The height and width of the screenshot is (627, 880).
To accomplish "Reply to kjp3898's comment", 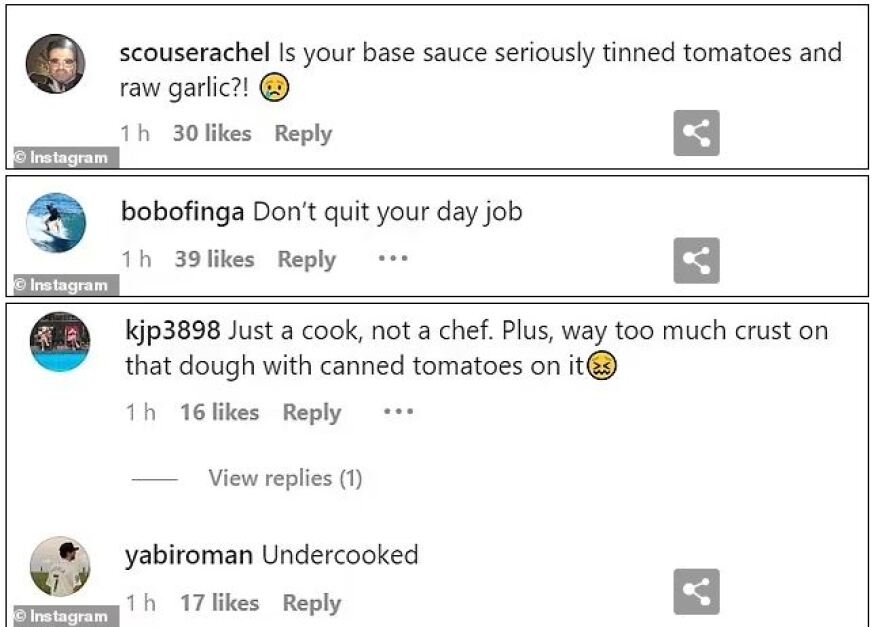I will (312, 412).
